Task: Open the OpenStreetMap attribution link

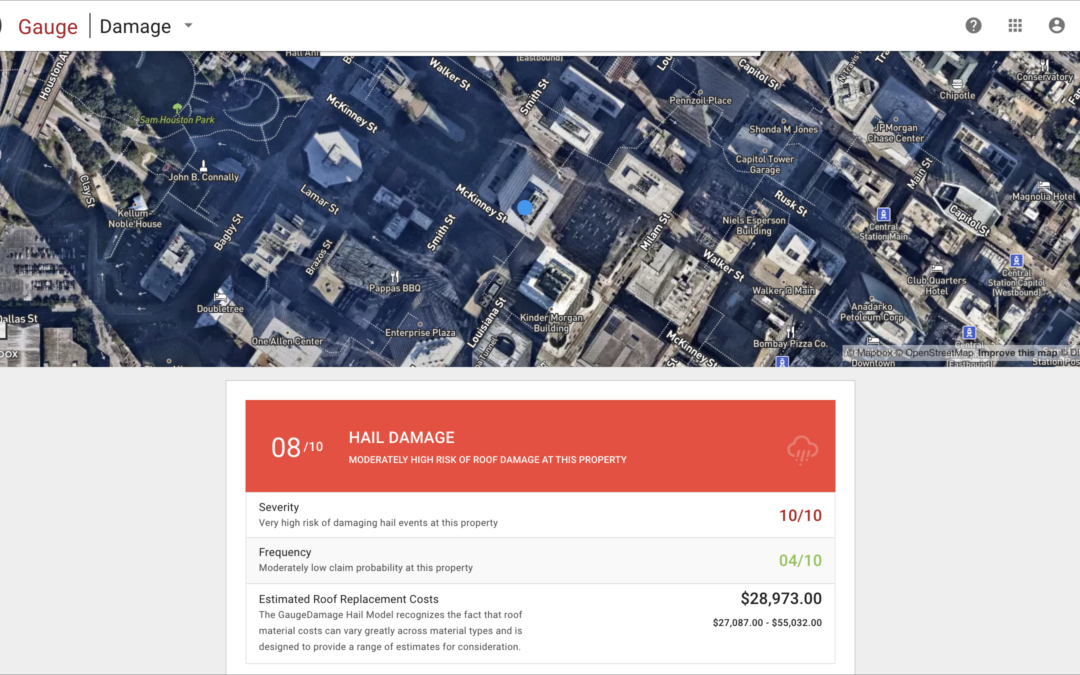Action: [933, 353]
